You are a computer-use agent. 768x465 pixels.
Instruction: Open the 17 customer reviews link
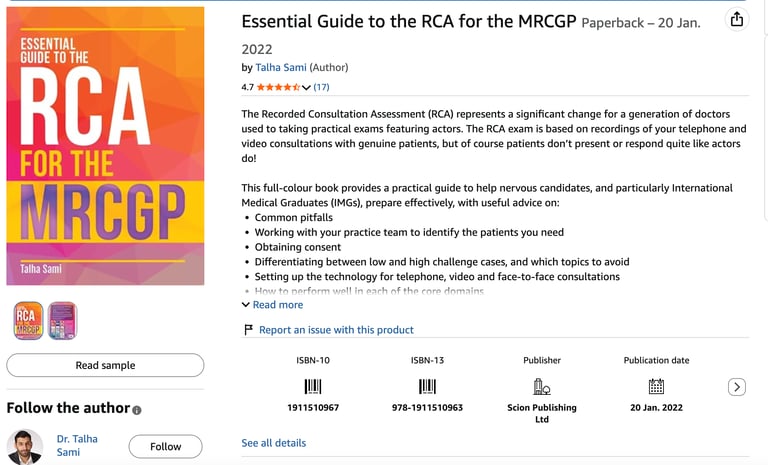pos(321,87)
